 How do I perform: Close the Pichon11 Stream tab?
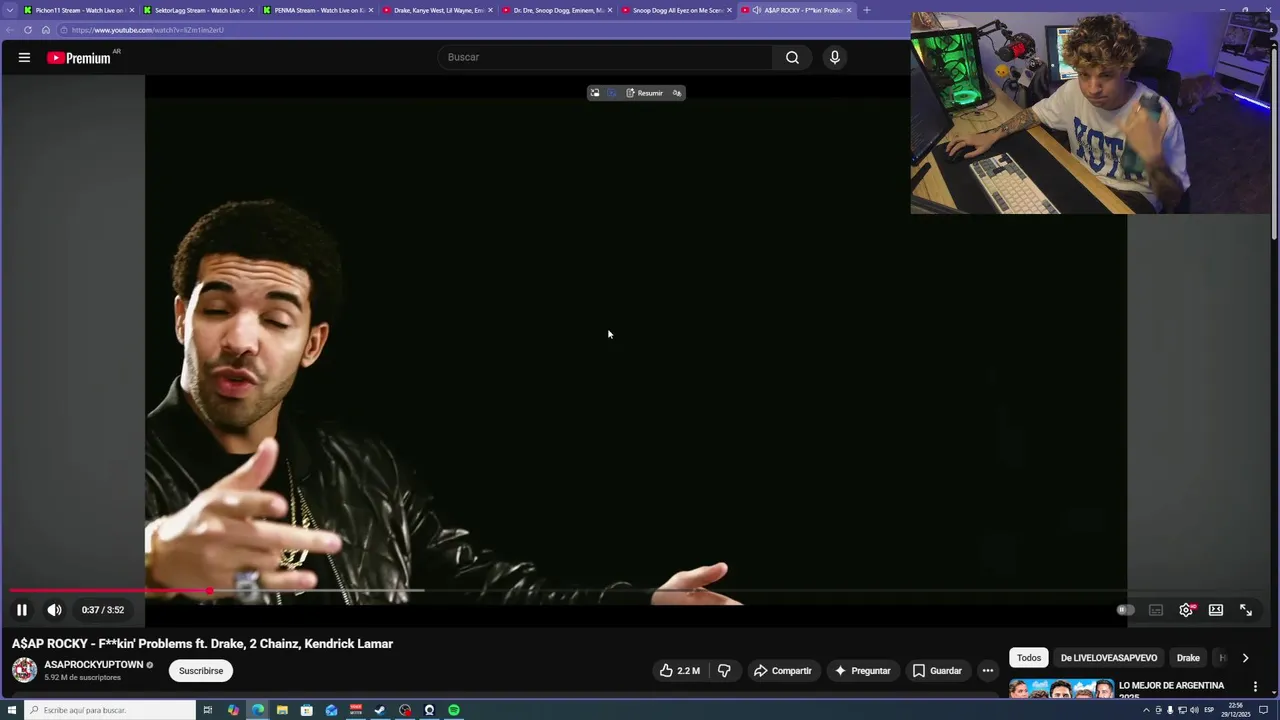131,10
